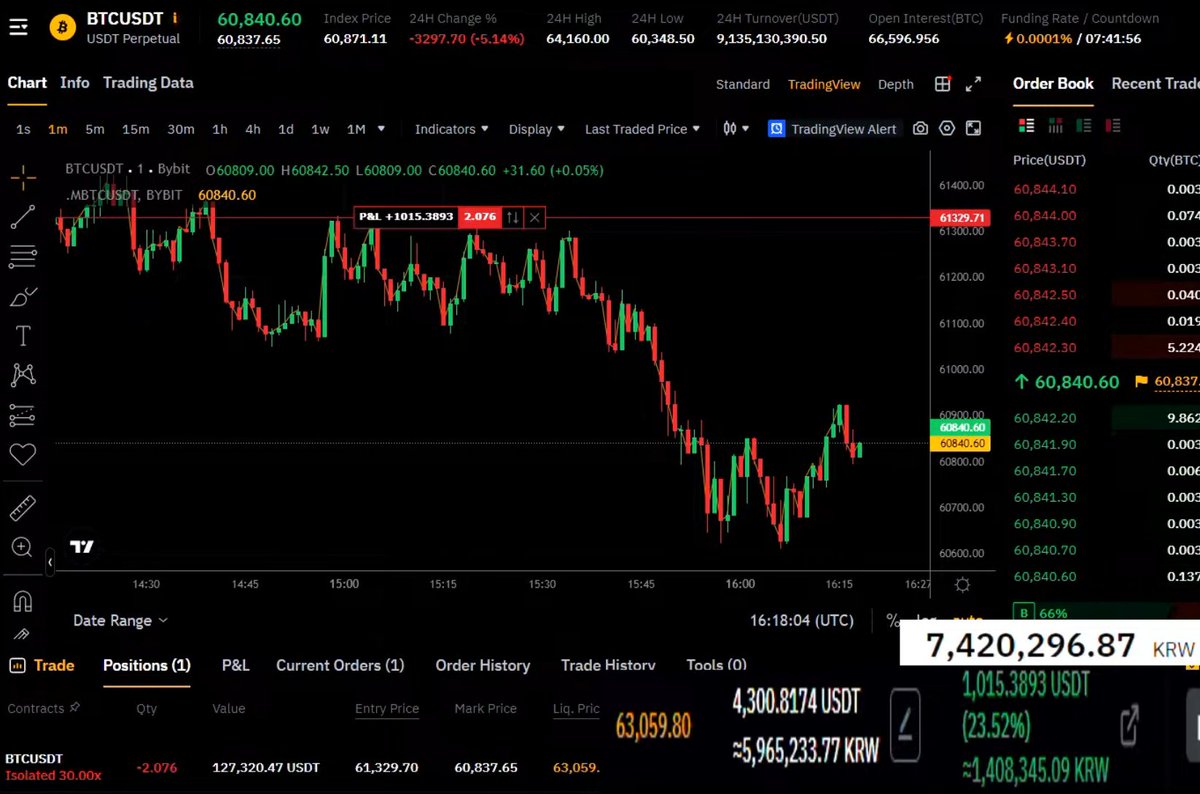This screenshot has height=794, width=1200.
Task: Open the Order History tab
Action: pyautogui.click(x=483, y=665)
